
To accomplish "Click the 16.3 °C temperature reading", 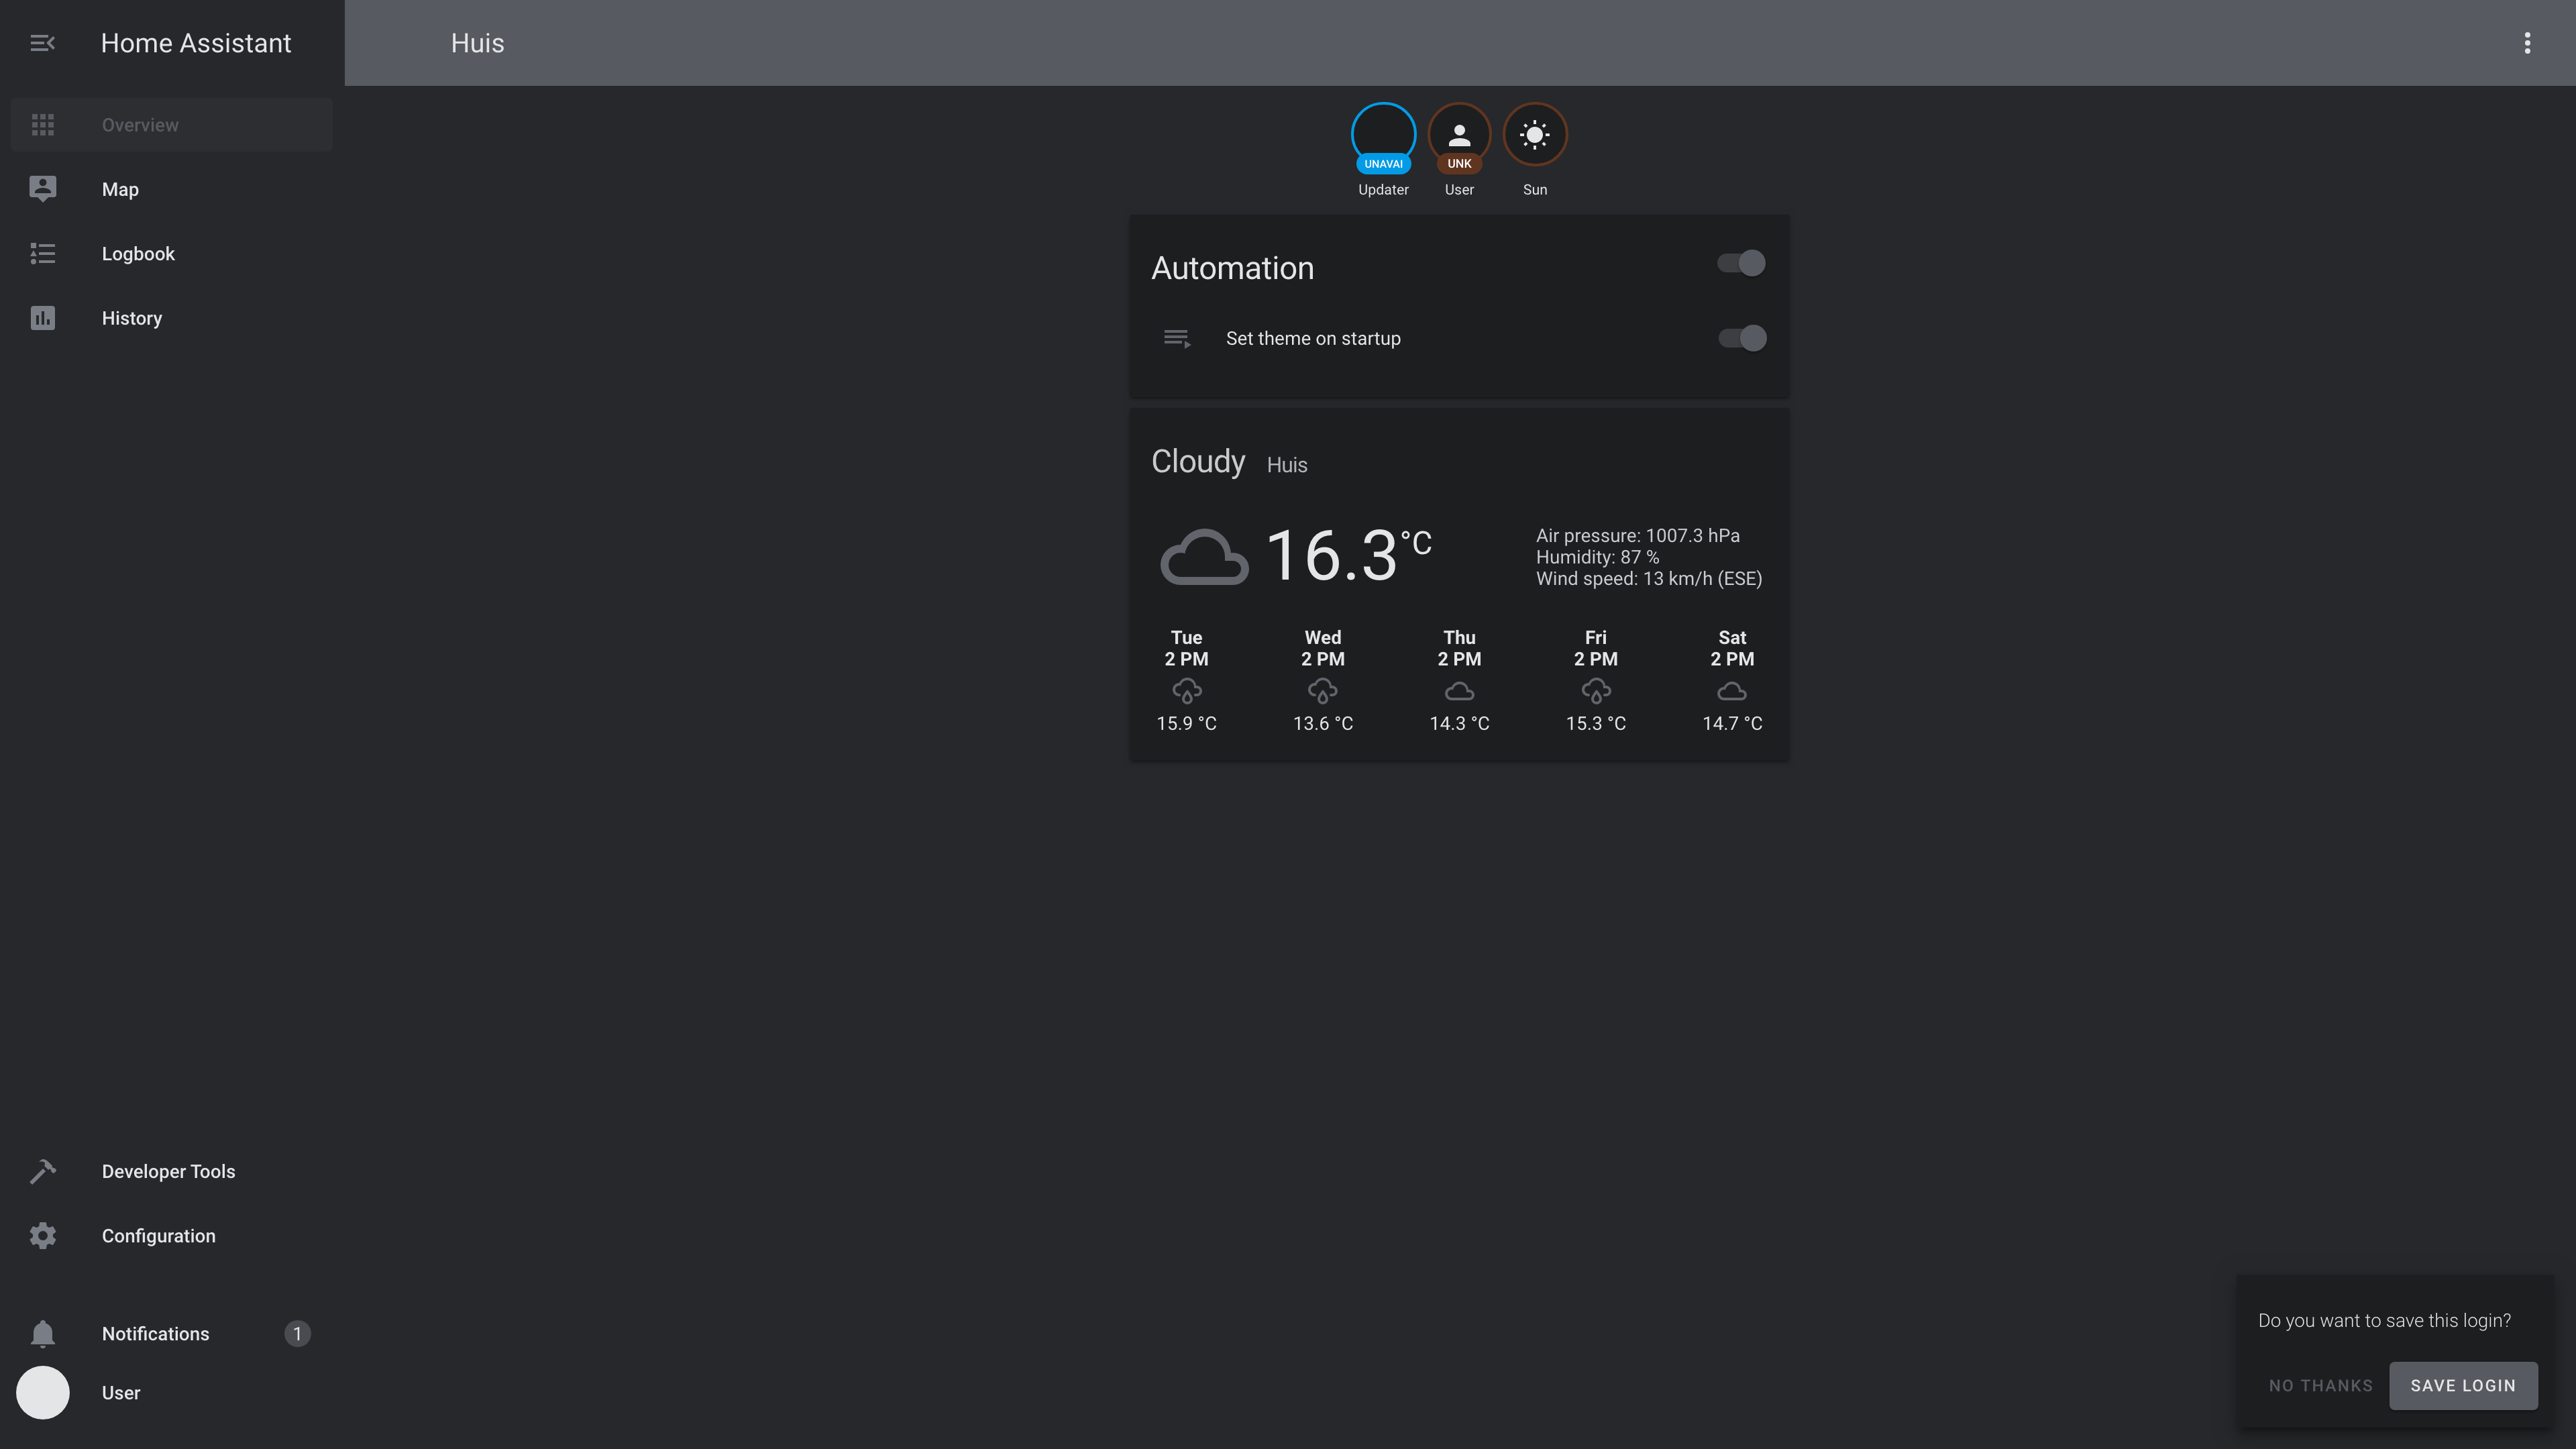I will [1349, 555].
